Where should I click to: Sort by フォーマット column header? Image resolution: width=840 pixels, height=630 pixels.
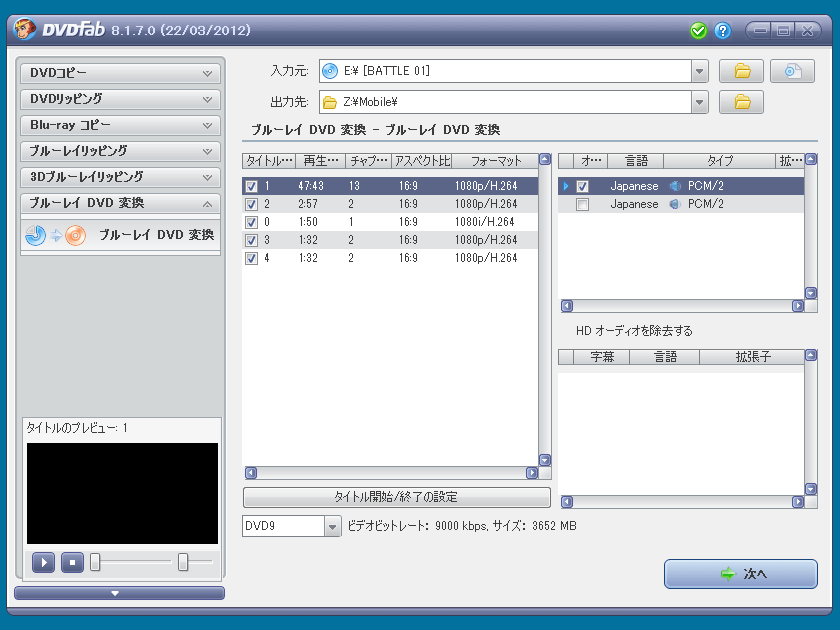[x=496, y=161]
